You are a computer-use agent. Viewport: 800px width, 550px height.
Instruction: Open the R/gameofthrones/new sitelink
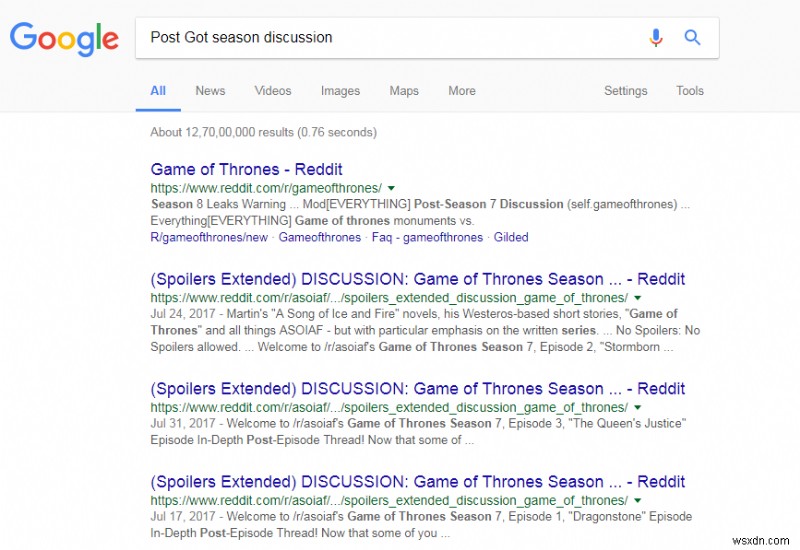(x=209, y=237)
